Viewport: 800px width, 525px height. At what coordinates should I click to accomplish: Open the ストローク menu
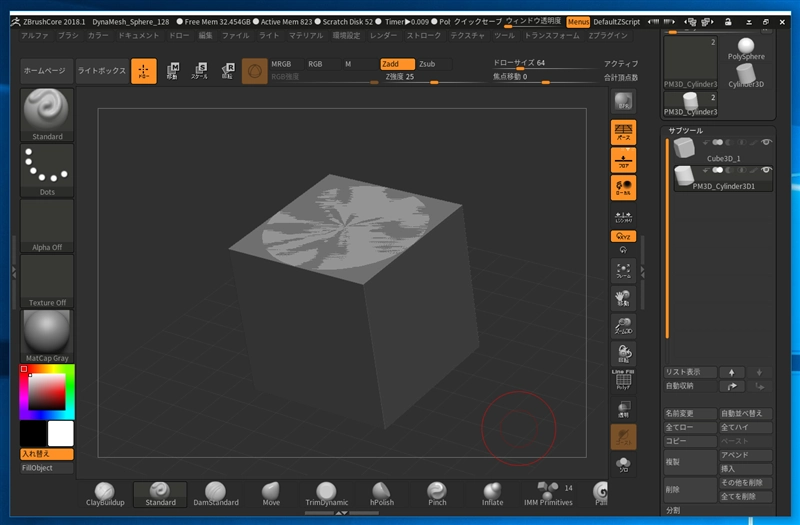click(423, 36)
